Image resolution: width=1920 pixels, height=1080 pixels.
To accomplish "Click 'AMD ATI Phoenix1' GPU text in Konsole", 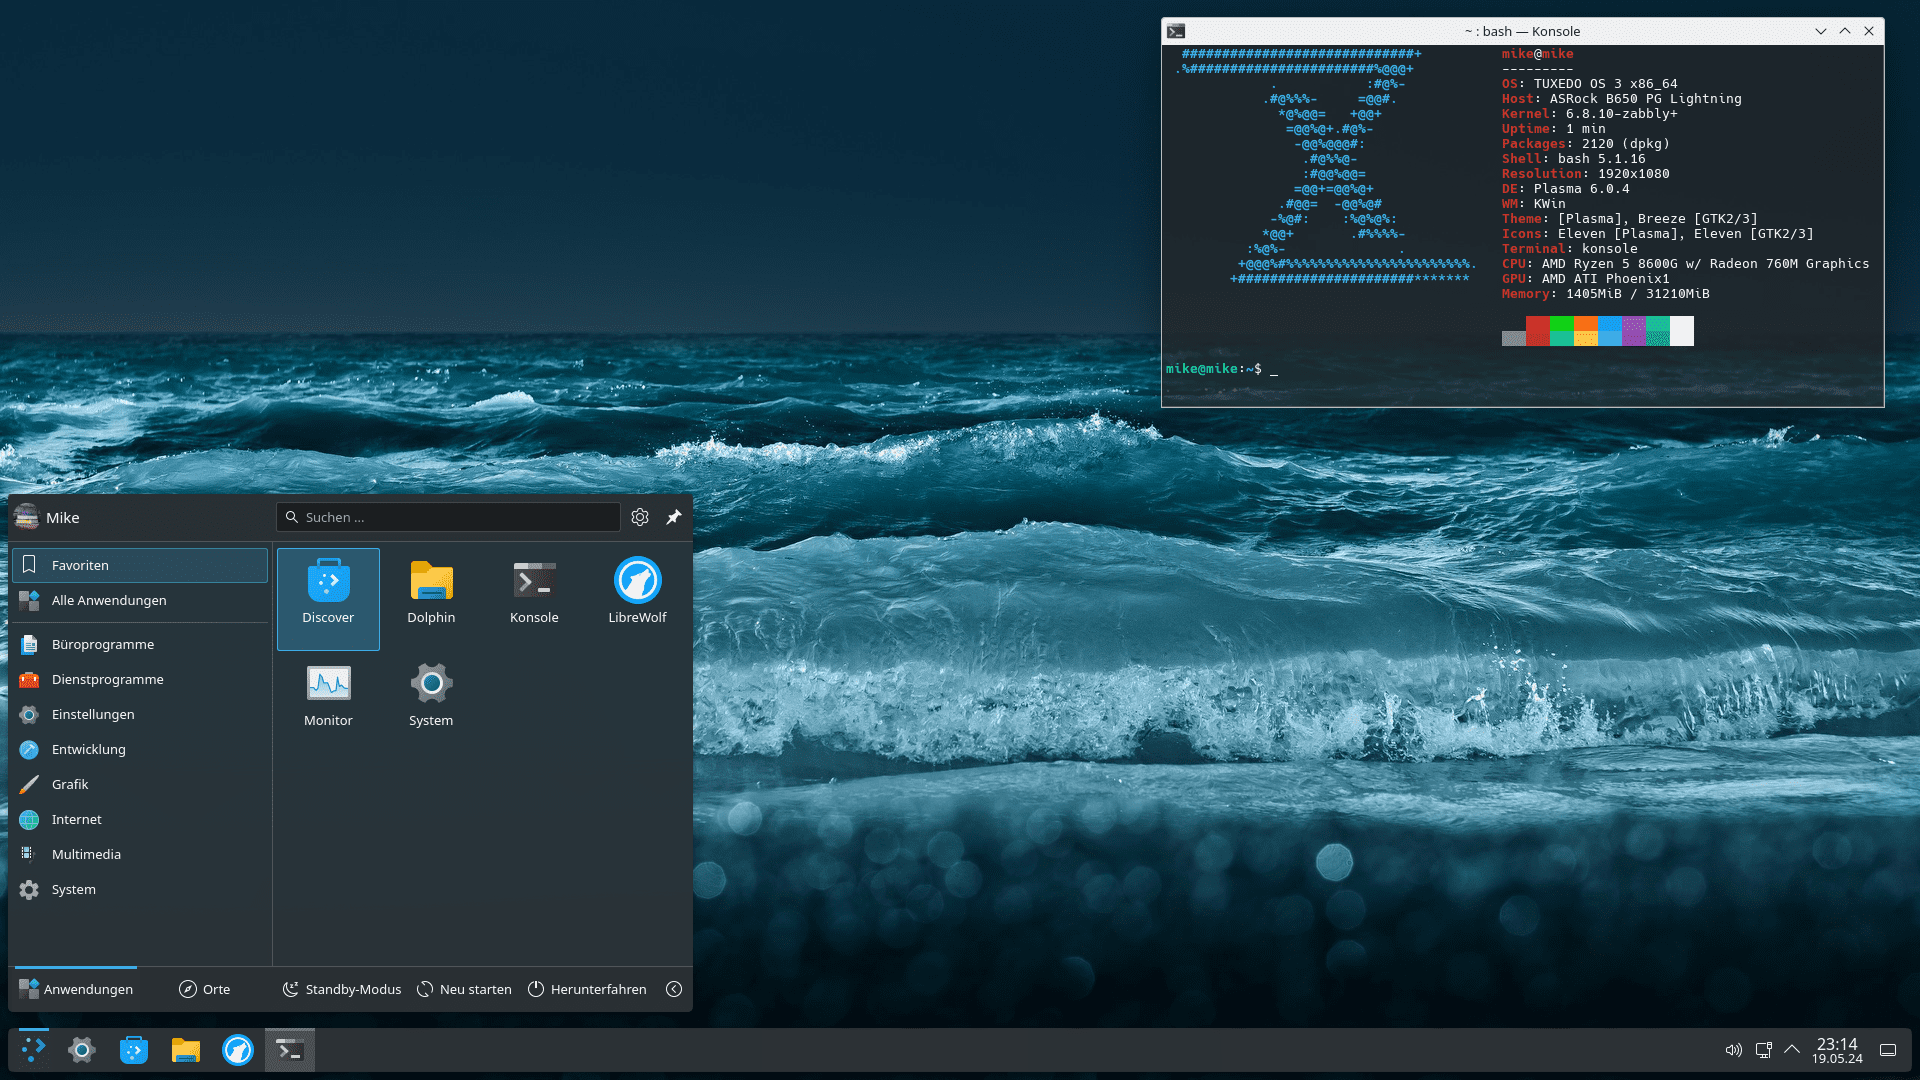I will click(x=1606, y=279).
